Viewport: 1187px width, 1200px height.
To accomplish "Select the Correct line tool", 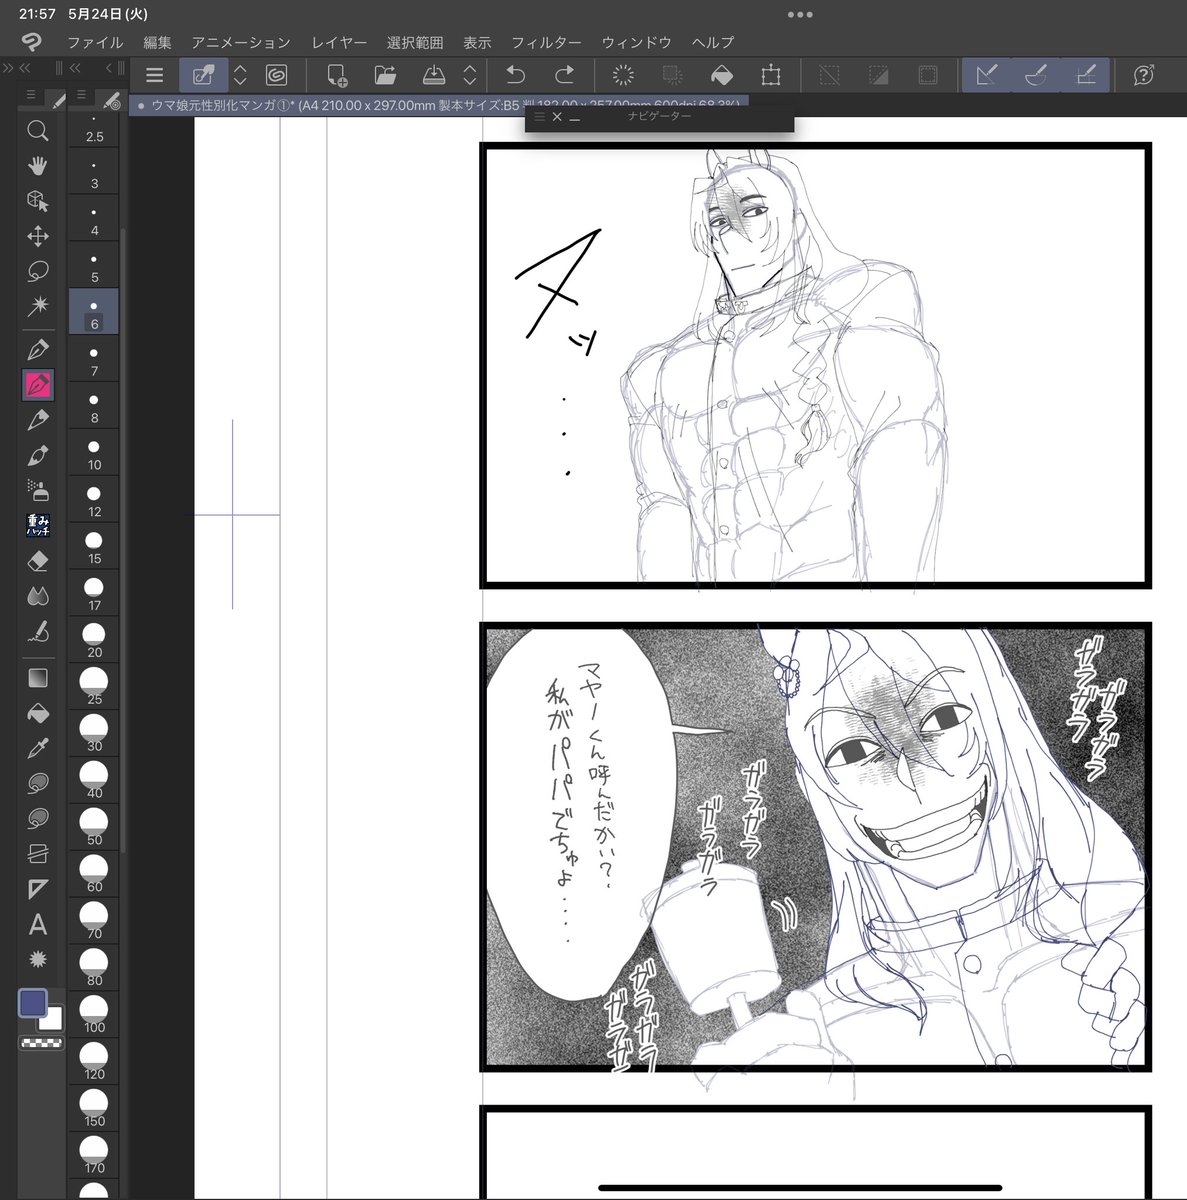I will click(38, 632).
